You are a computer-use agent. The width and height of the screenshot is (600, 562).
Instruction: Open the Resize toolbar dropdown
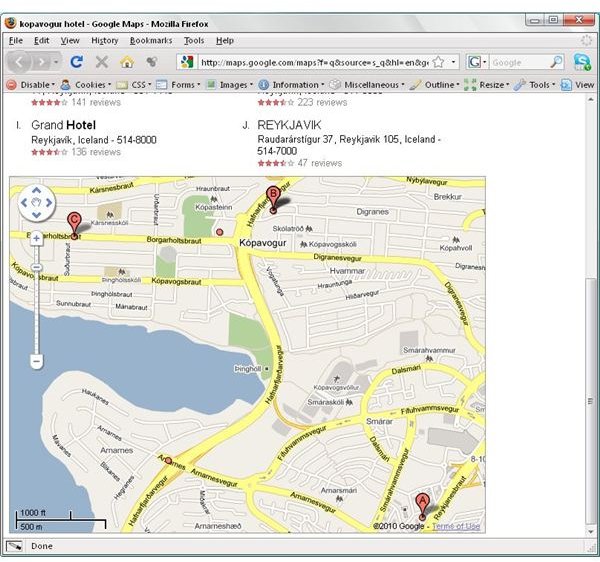click(x=487, y=85)
